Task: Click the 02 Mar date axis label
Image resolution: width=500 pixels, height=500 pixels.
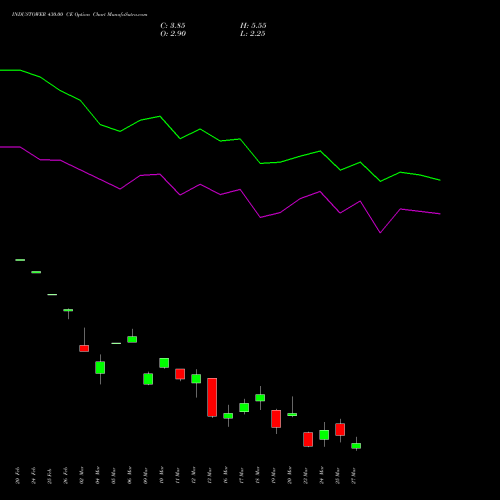Action: [x=82, y=476]
